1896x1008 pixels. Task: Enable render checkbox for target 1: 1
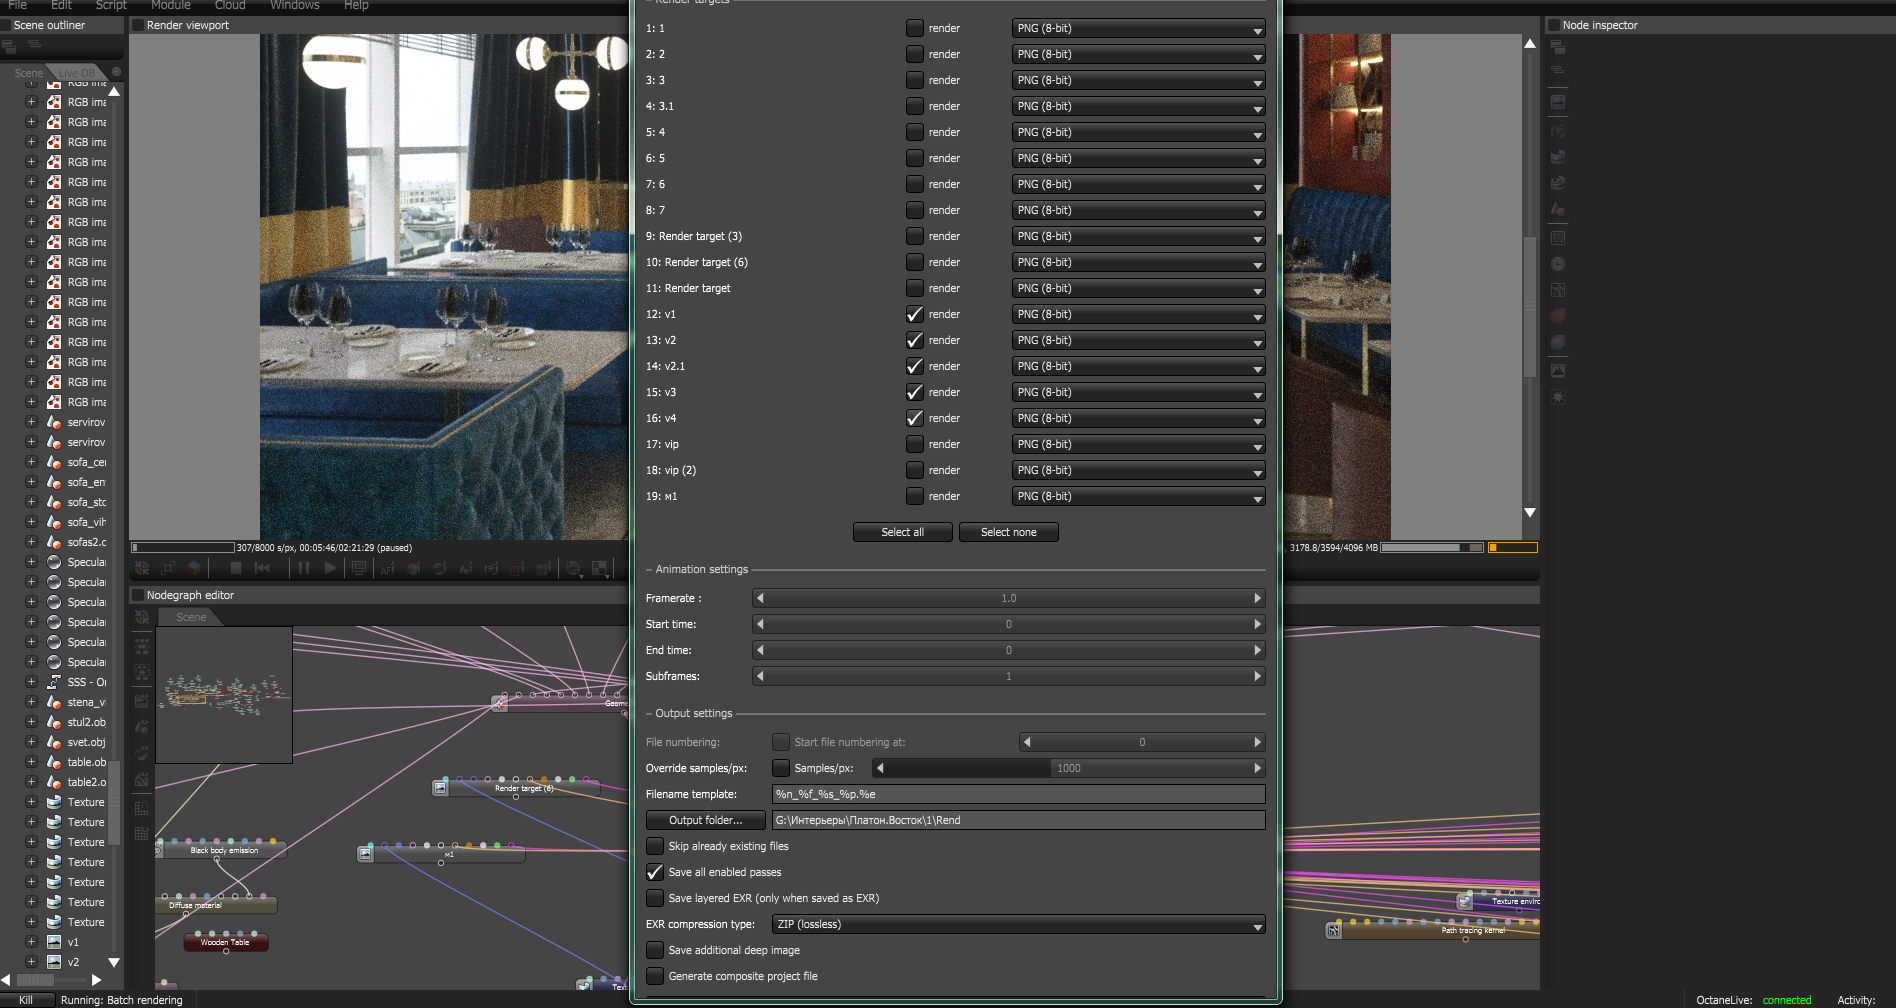914,28
